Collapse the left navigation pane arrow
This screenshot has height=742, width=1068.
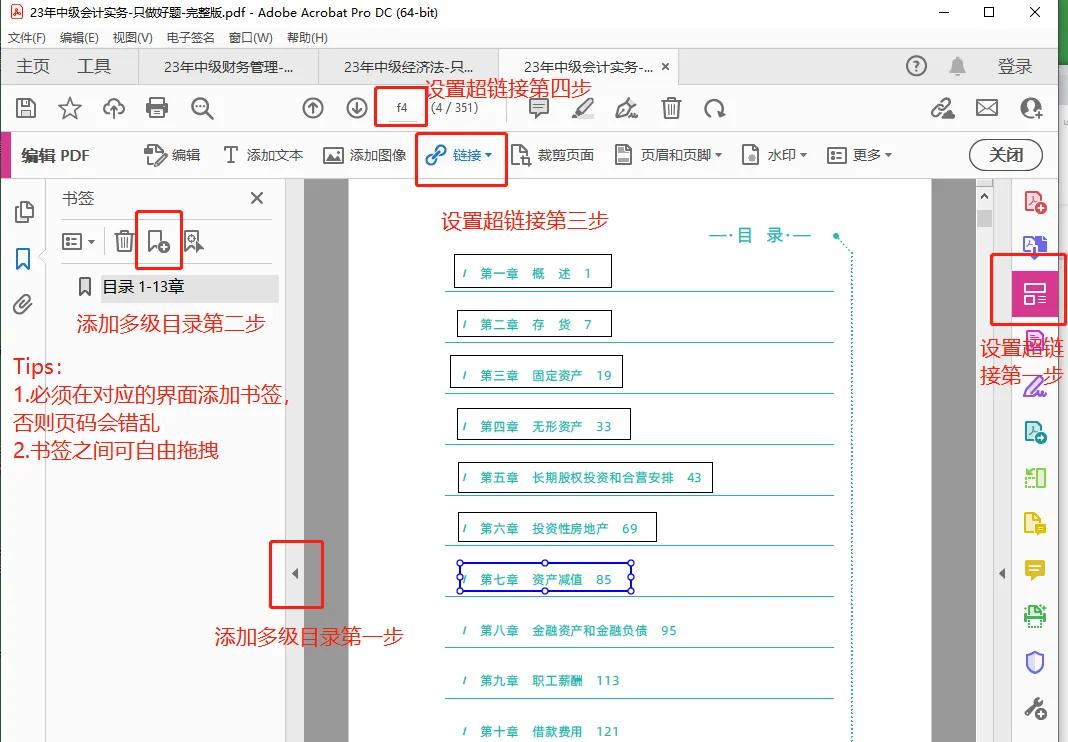[x=295, y=574]
